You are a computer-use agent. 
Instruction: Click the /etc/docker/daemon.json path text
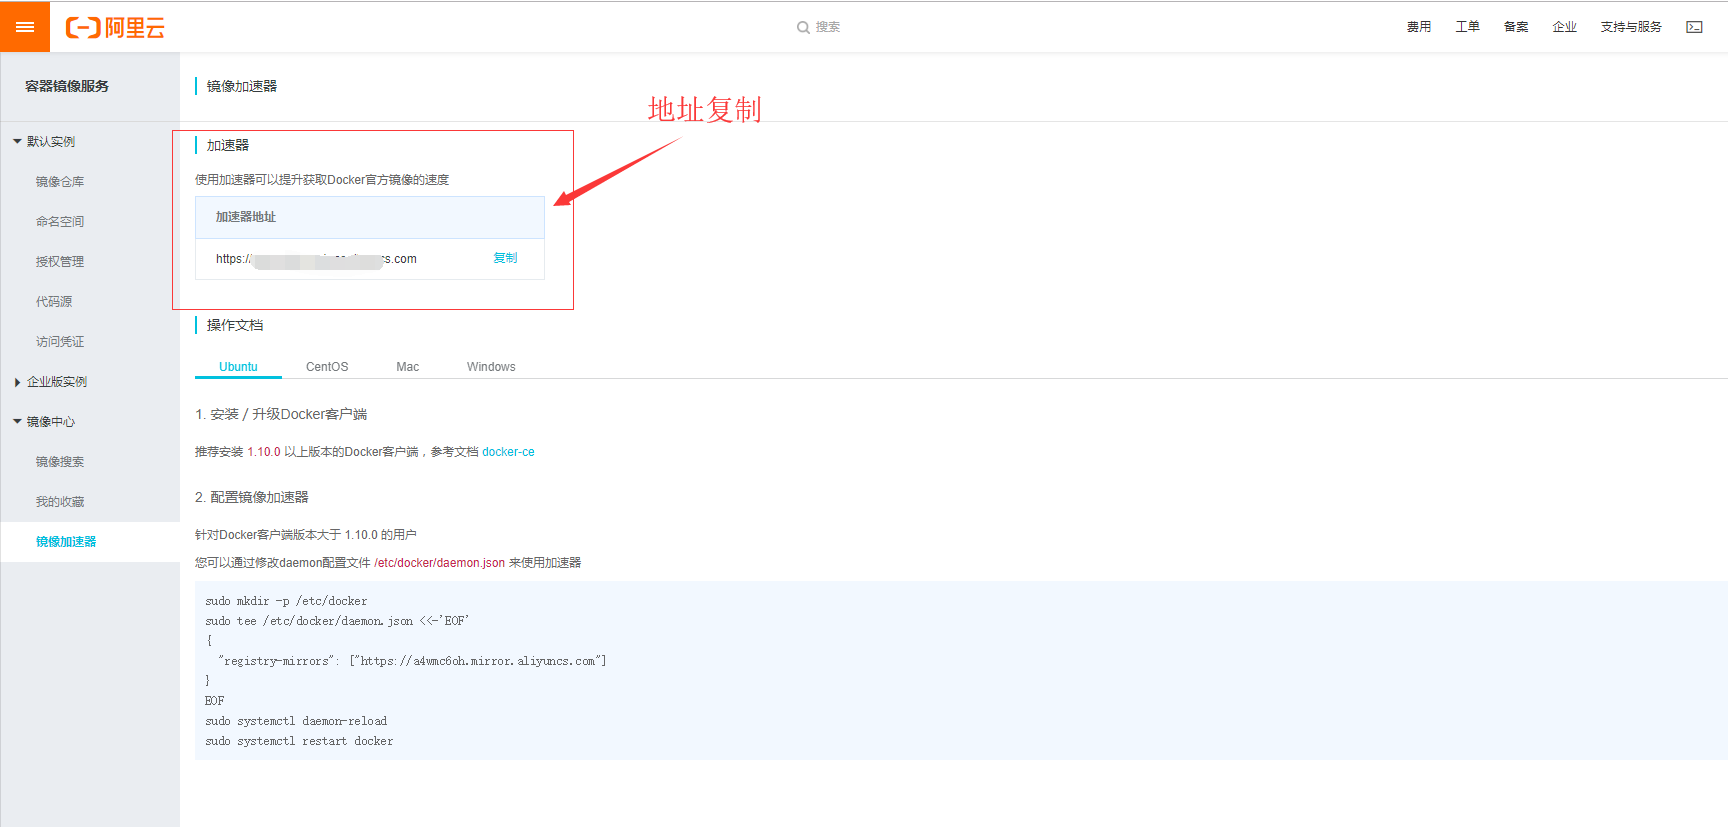point(439,563)
